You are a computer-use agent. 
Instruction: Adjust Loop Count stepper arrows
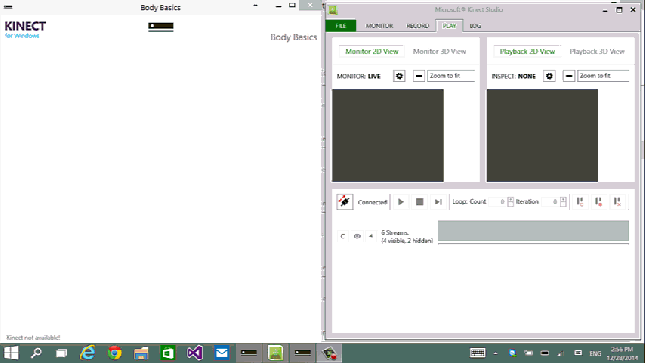(x=510, y=202)
